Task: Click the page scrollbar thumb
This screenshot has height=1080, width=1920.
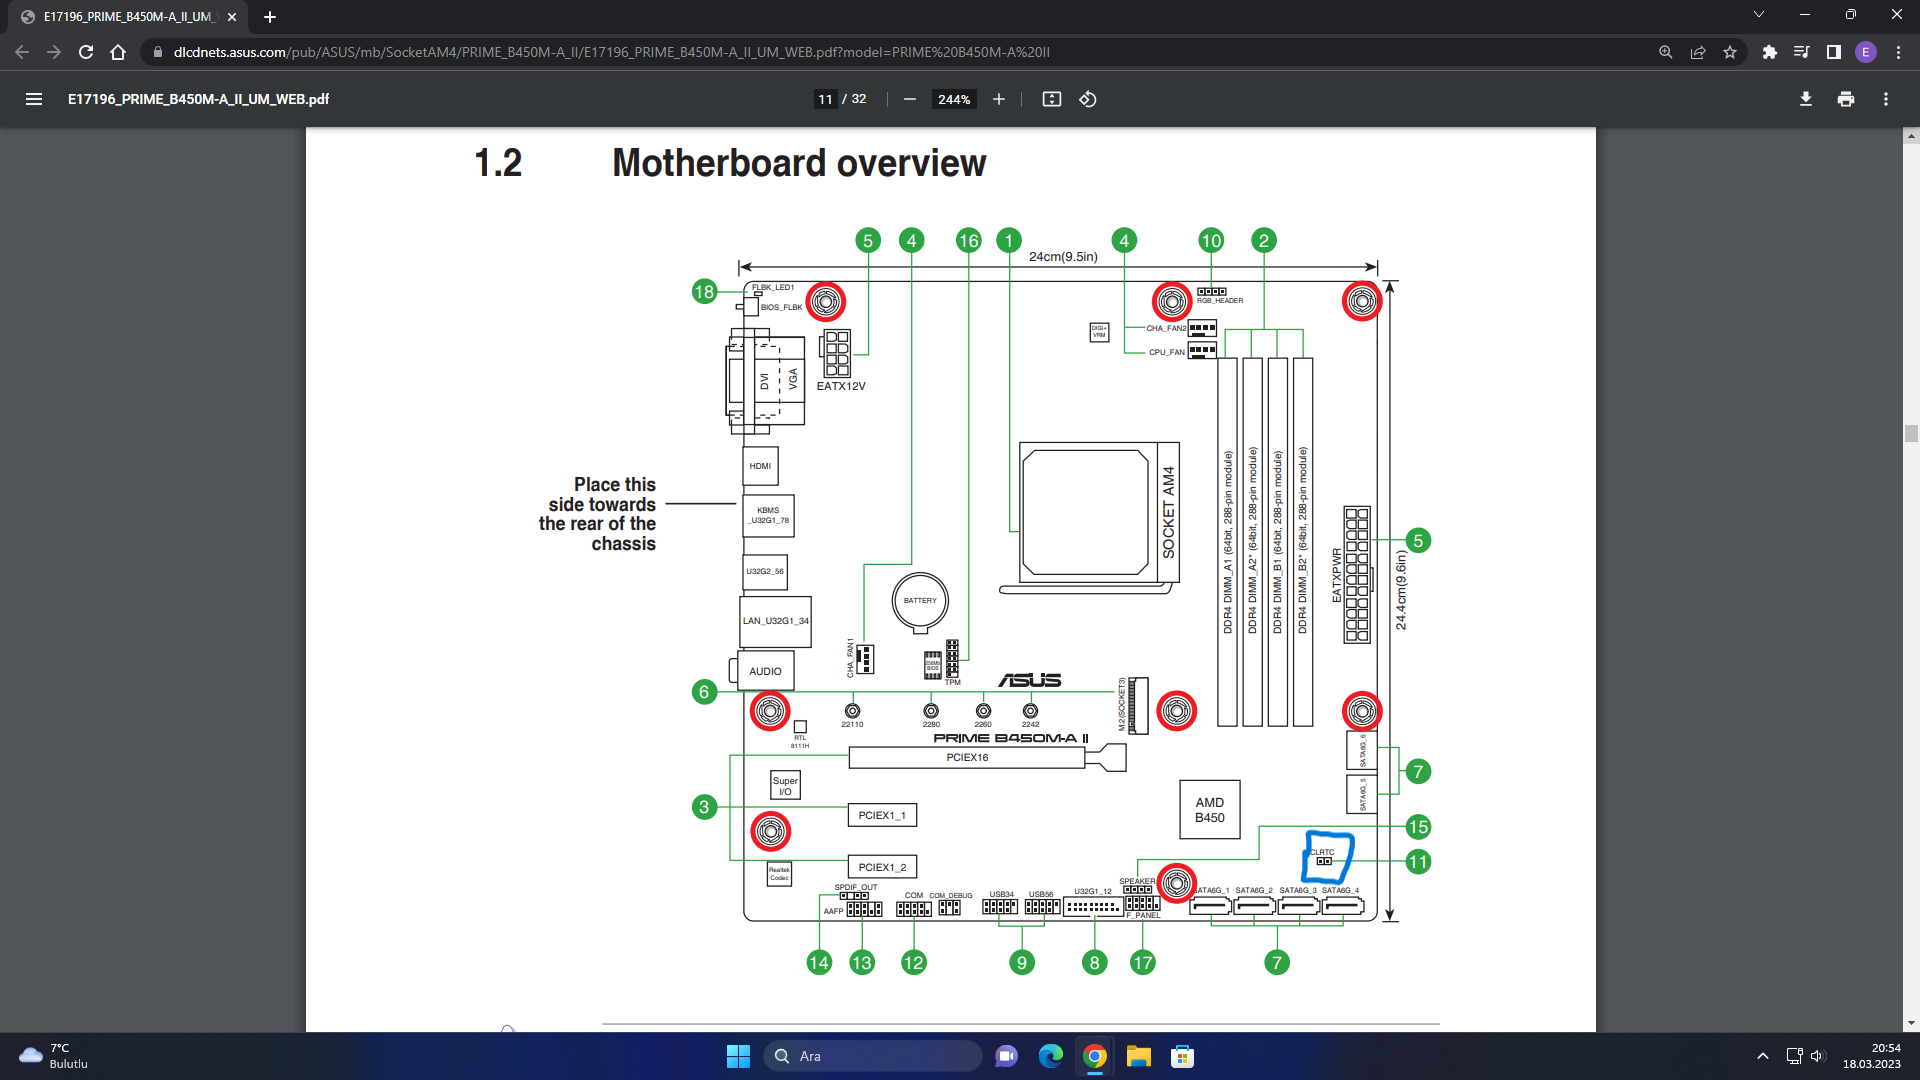Action: click(1911, 433)
